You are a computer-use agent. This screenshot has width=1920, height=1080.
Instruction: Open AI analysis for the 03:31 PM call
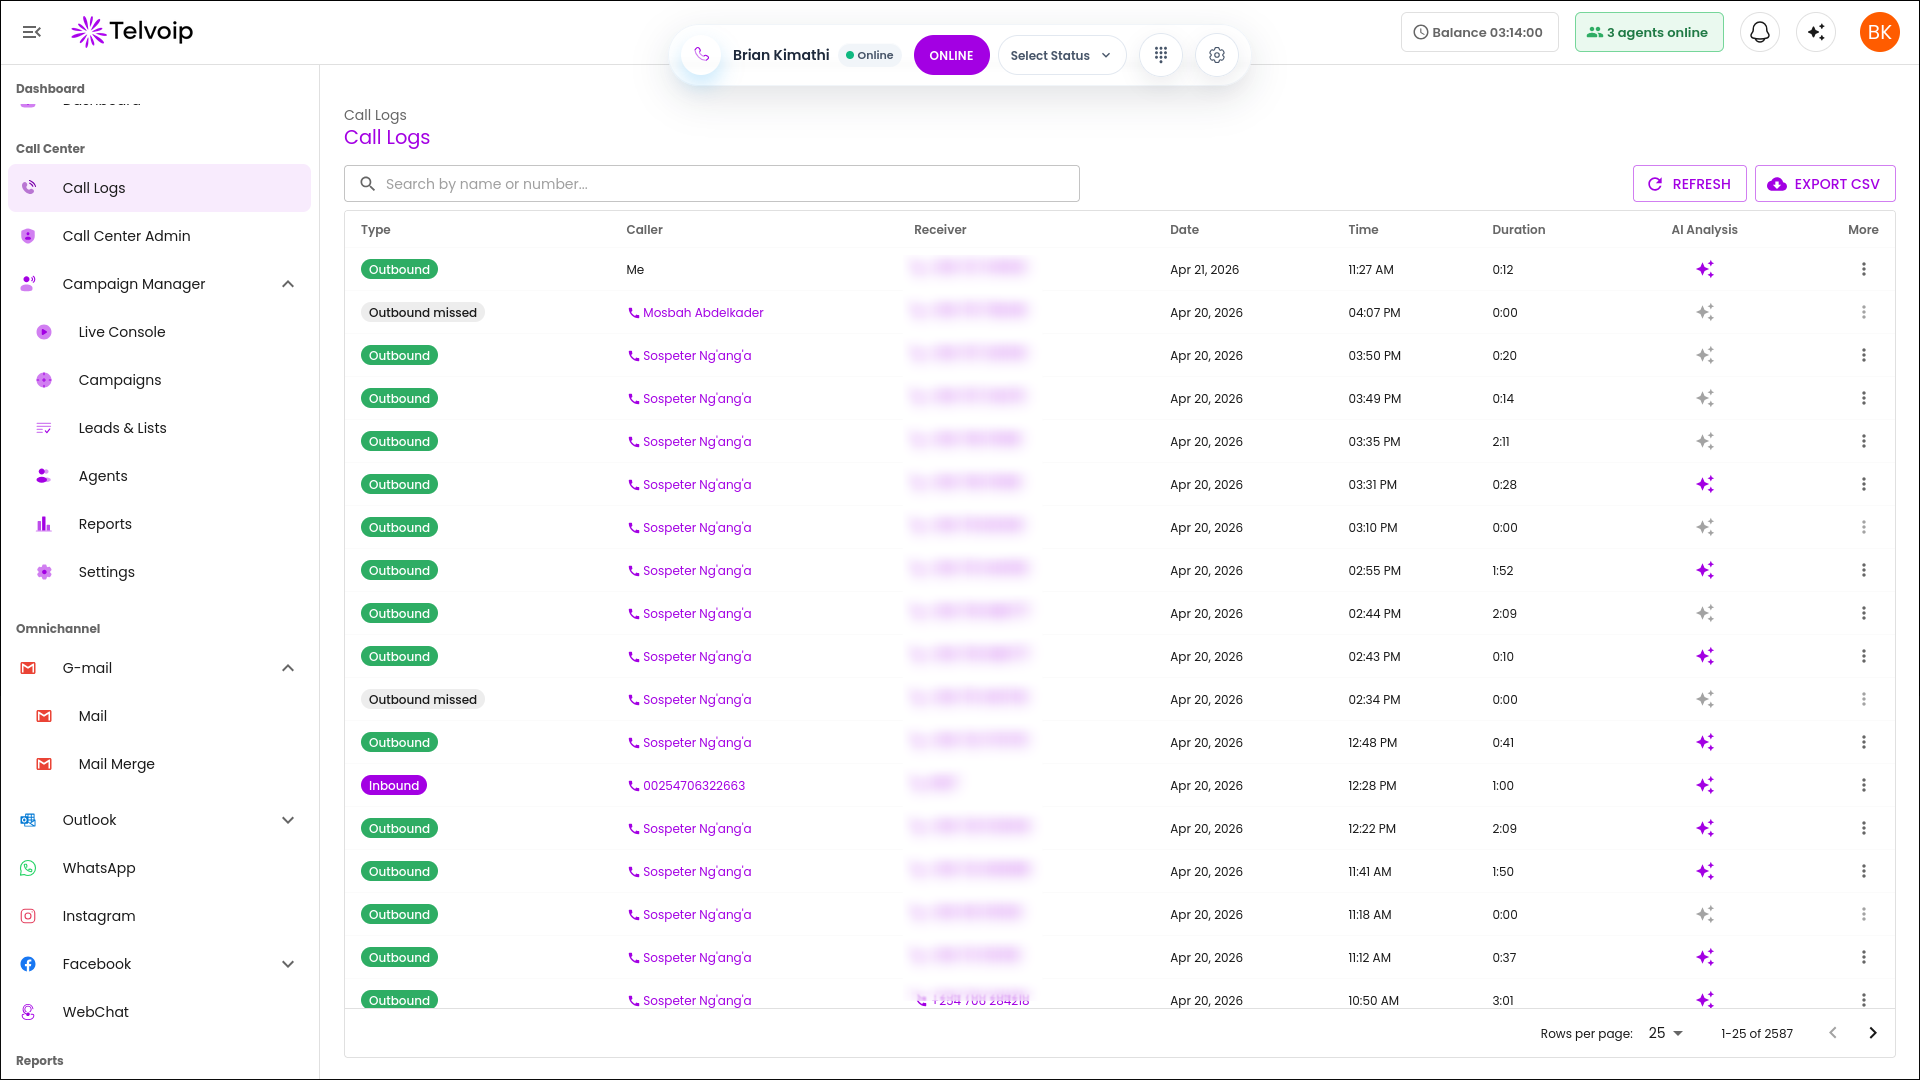pyautogui.click(x=1704, y=484)
